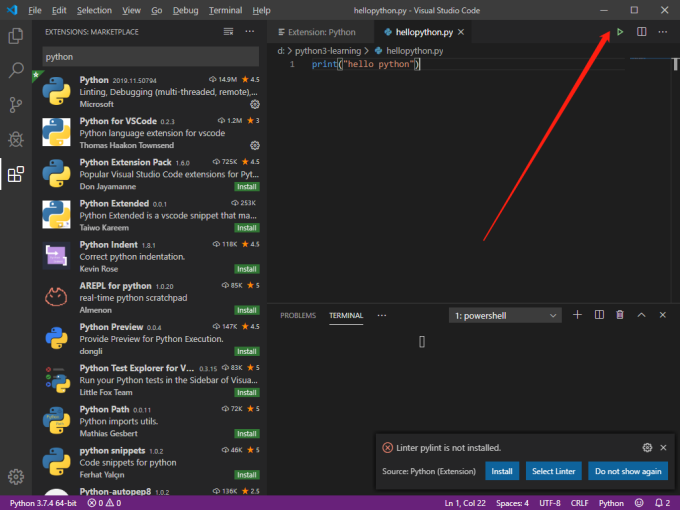Open the Terminal menu
The image size is (680, 510).
[x=226, y=10]
